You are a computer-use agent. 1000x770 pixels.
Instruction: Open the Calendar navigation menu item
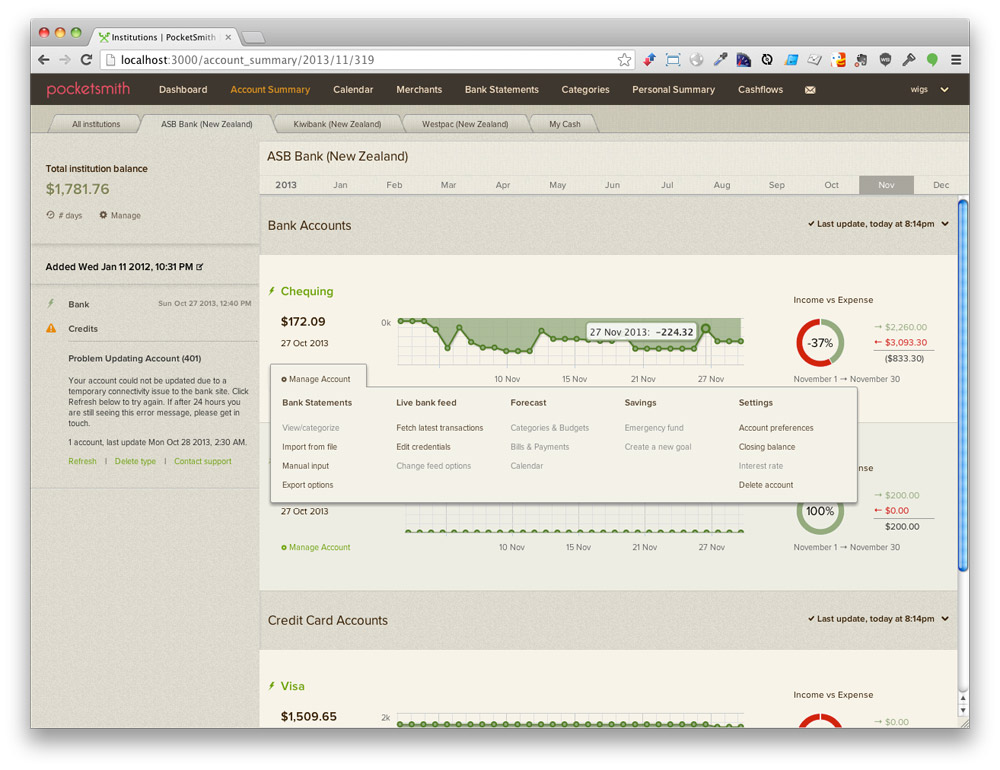pos(353,90)
